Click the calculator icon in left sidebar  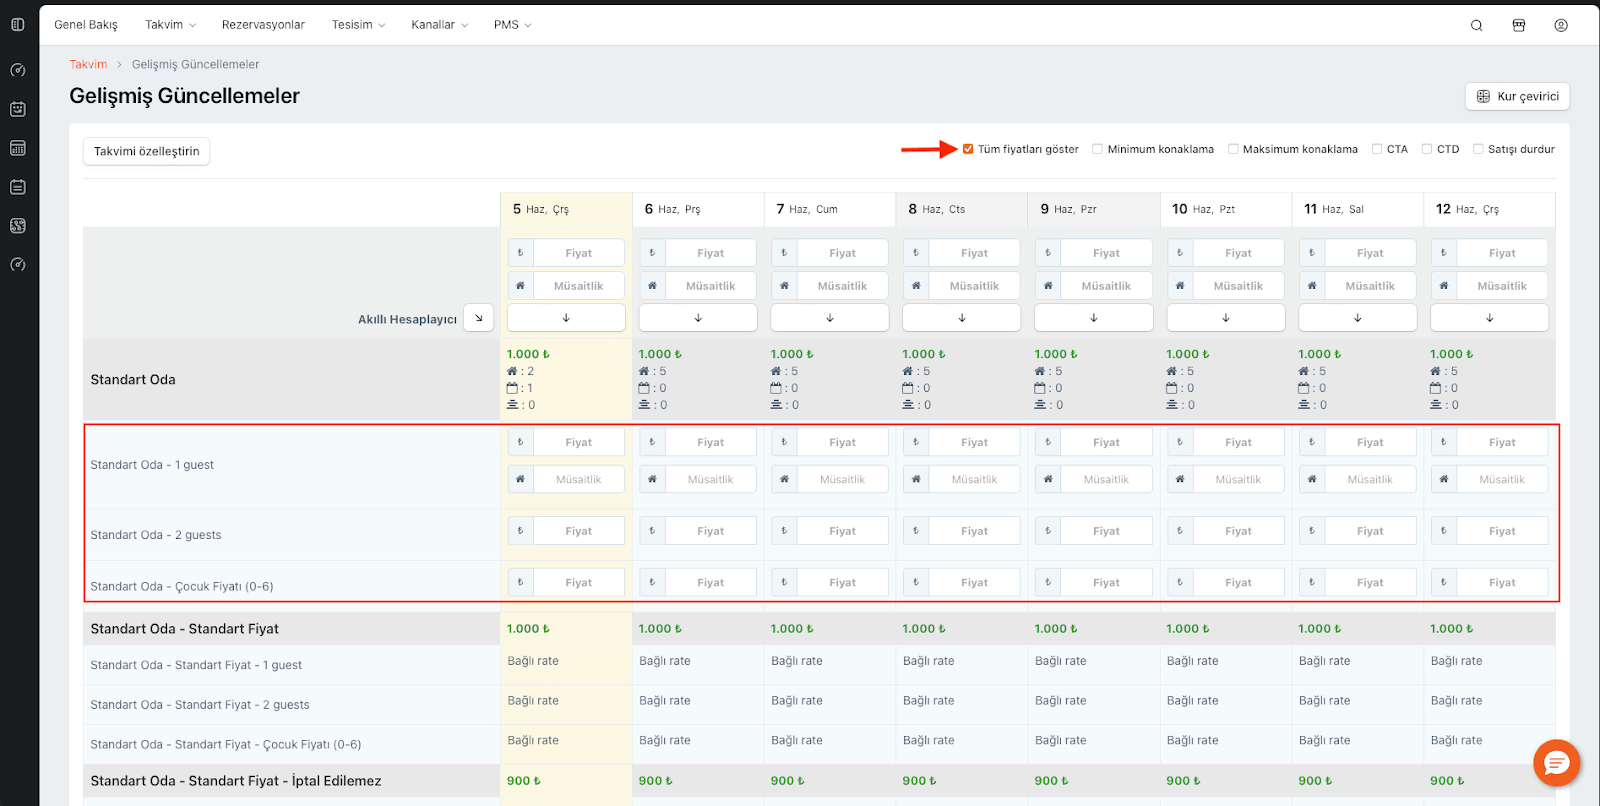(x=18, y=148)
